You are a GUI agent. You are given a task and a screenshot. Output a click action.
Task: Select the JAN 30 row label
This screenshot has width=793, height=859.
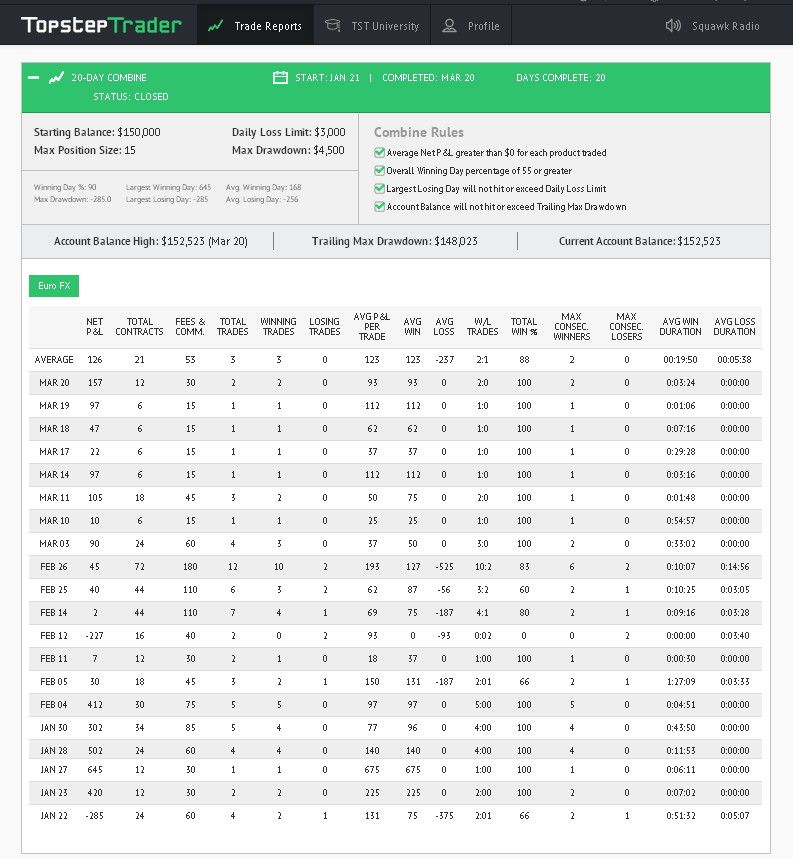[54, 728]
